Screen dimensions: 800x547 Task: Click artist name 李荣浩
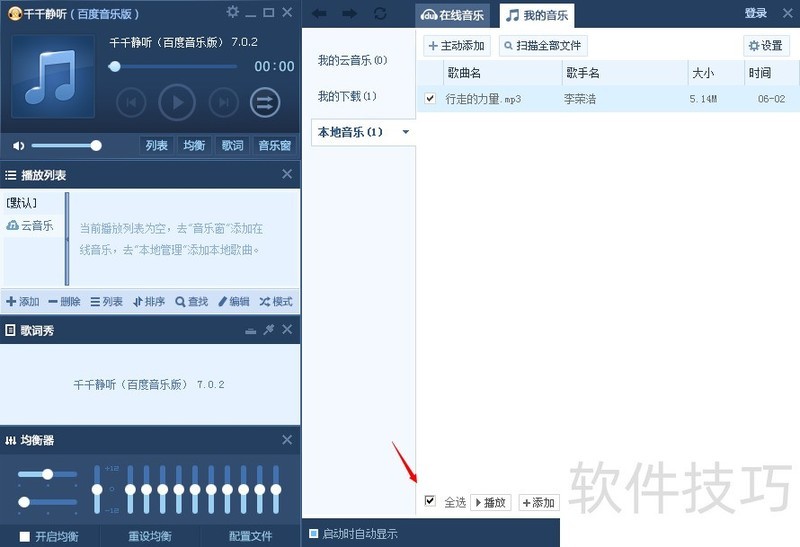click(x=580, y=99)
